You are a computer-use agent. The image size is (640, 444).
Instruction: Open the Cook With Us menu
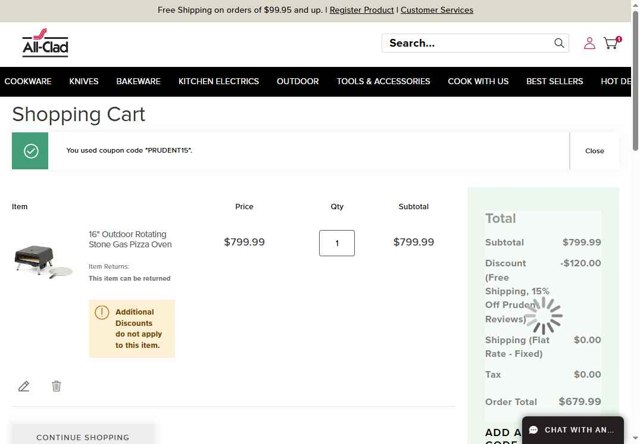[478, 81]
